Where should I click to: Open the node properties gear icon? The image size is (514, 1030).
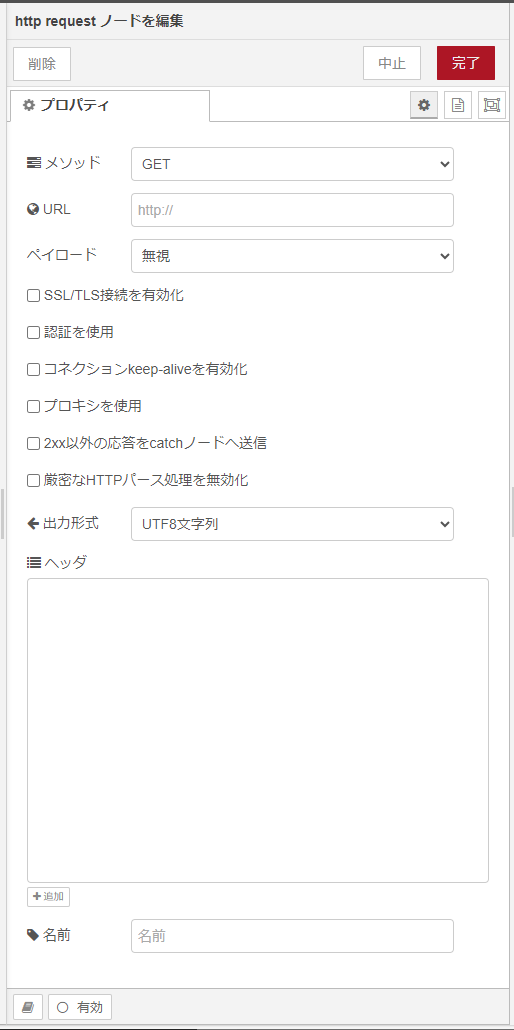[424, 105]
